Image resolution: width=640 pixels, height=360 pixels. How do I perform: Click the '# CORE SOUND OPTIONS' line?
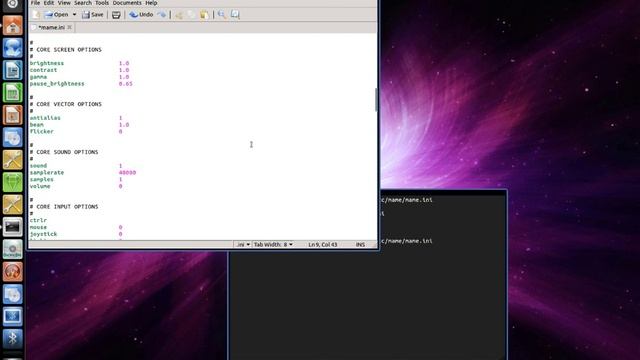(x=64, y=152)
